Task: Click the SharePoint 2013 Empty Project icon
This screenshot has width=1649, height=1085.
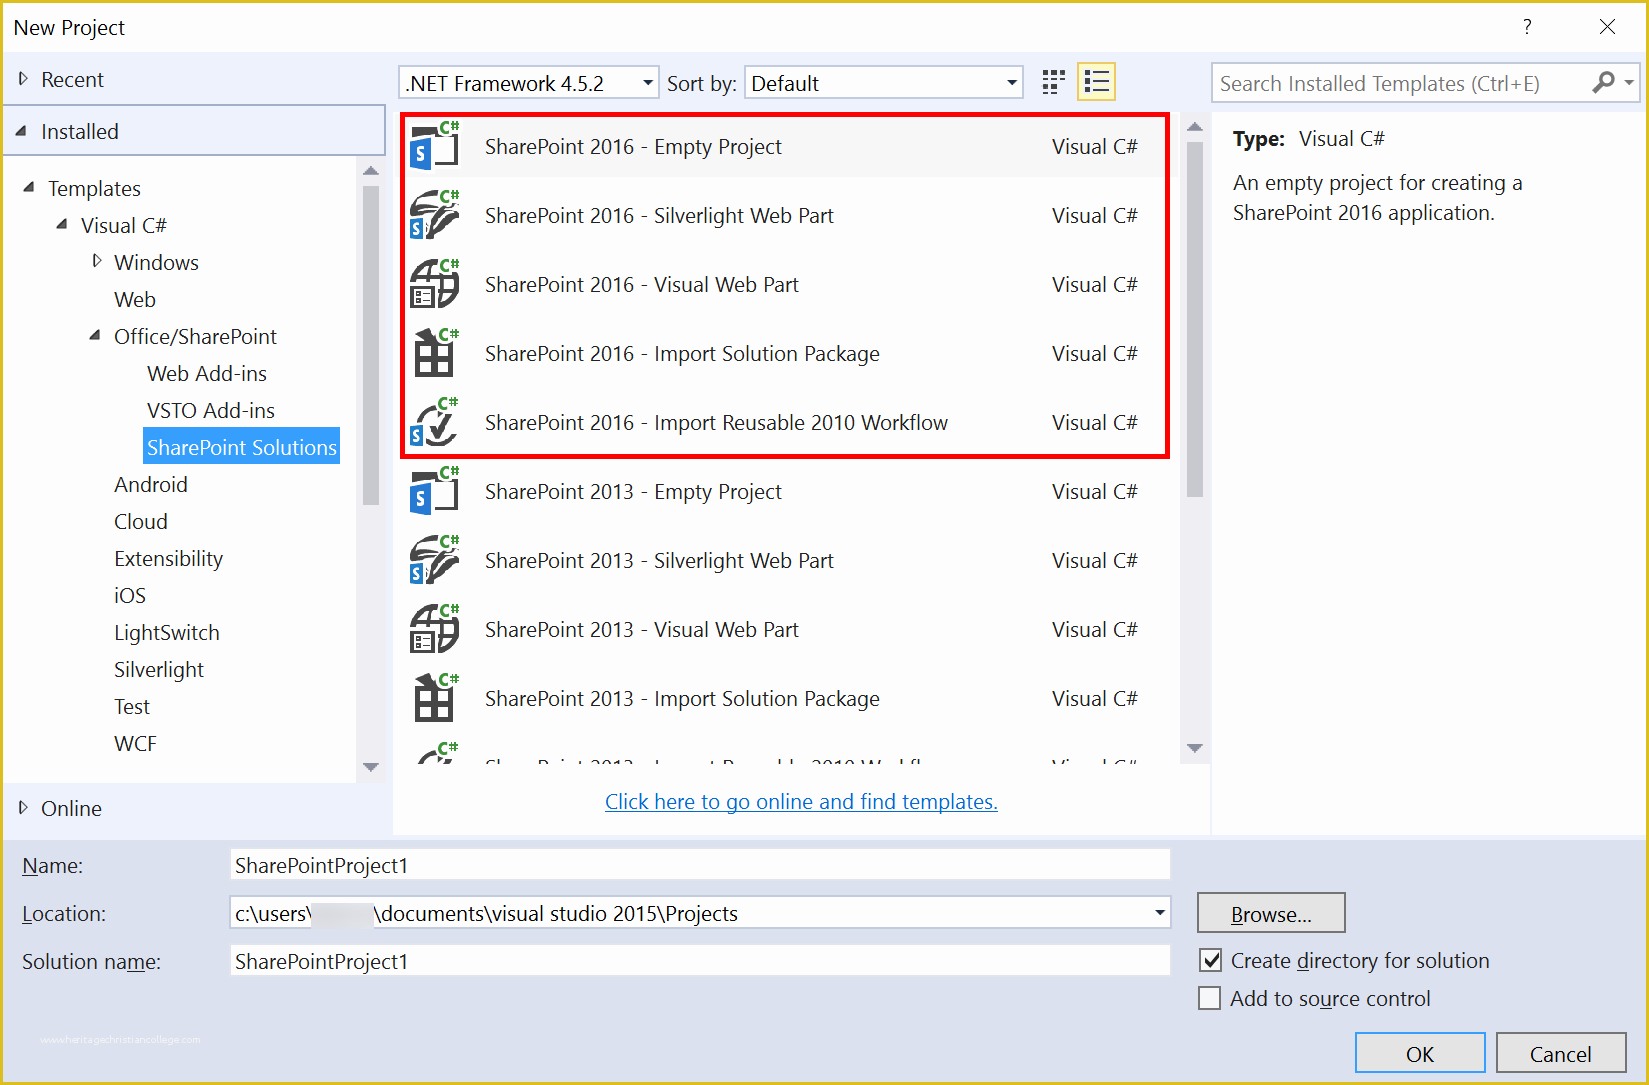Action: click(434, 491)
